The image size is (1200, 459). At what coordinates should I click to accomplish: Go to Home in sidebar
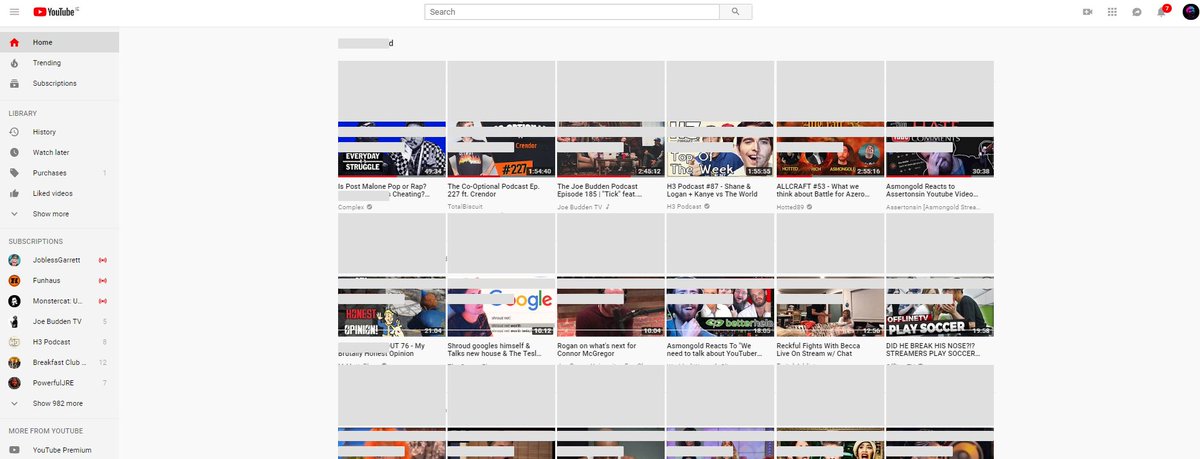tap(59, 43)
